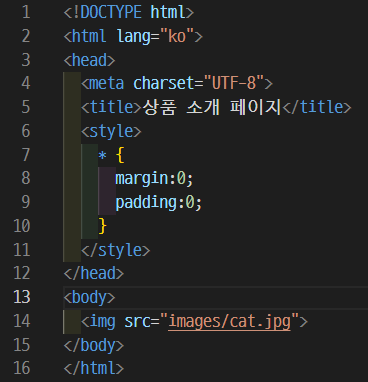
Task: Click the img tag name
Action: coord(102,321)
